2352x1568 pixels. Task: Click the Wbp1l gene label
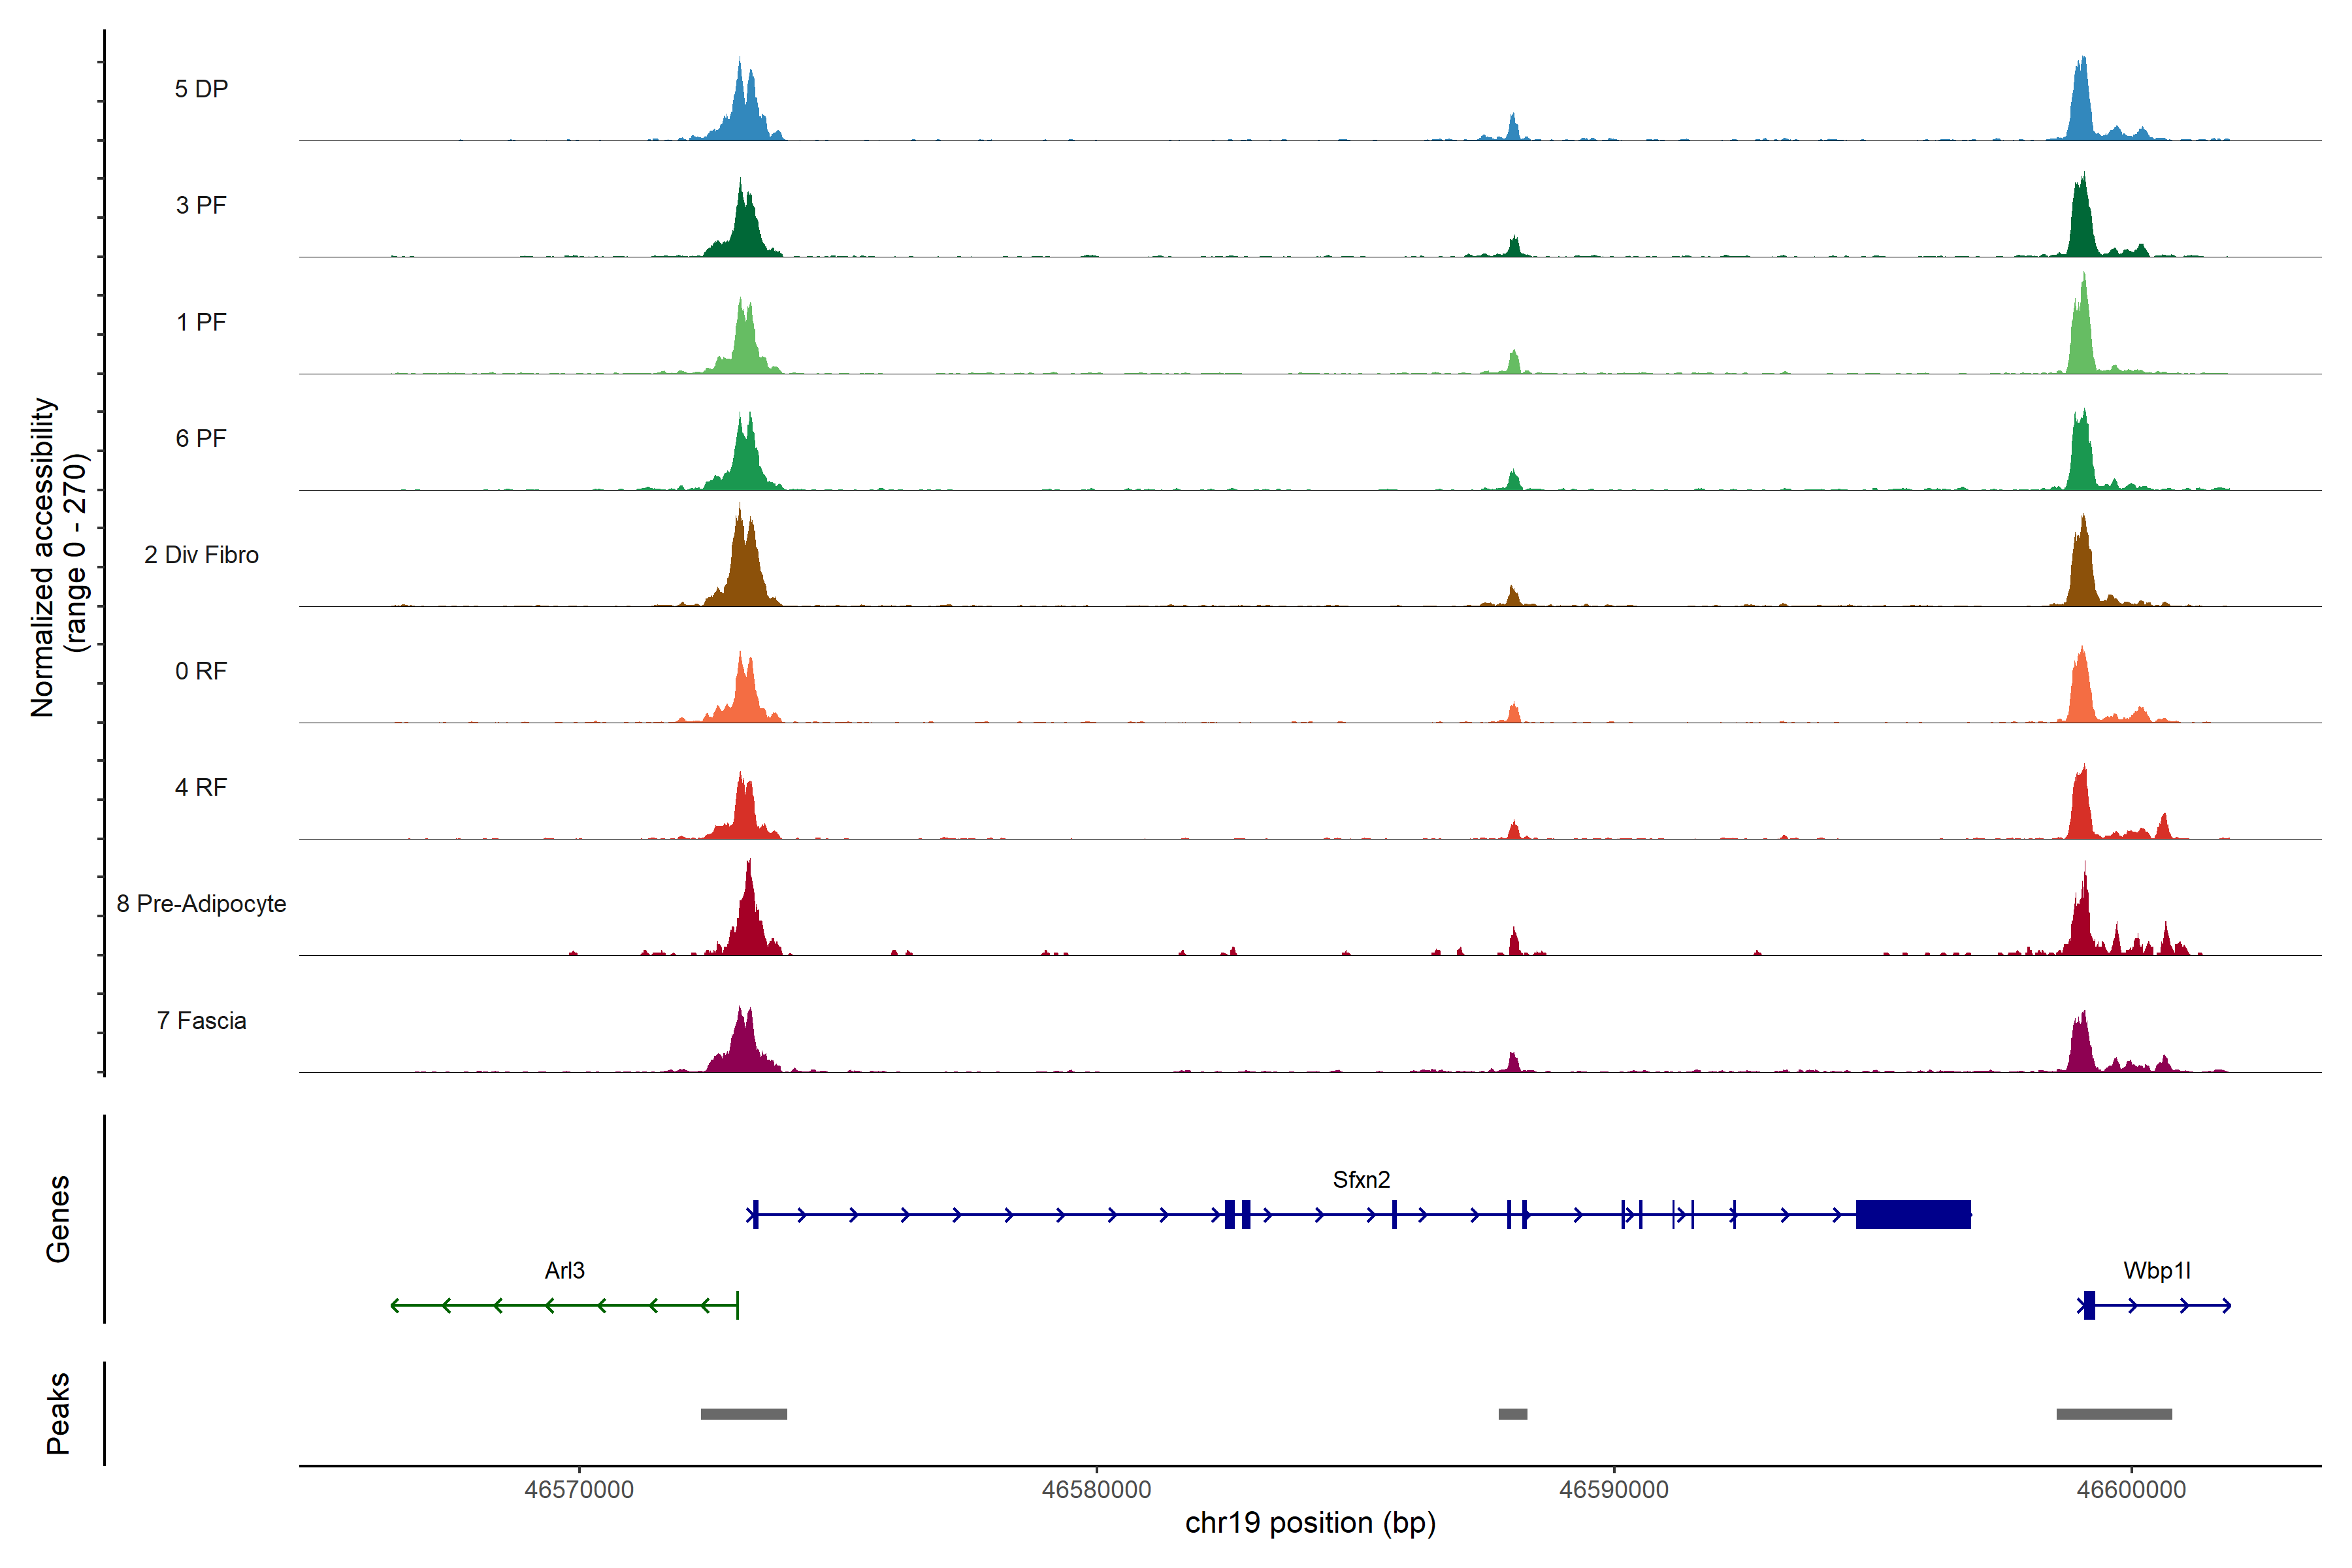click(x=2157, y=1271)
